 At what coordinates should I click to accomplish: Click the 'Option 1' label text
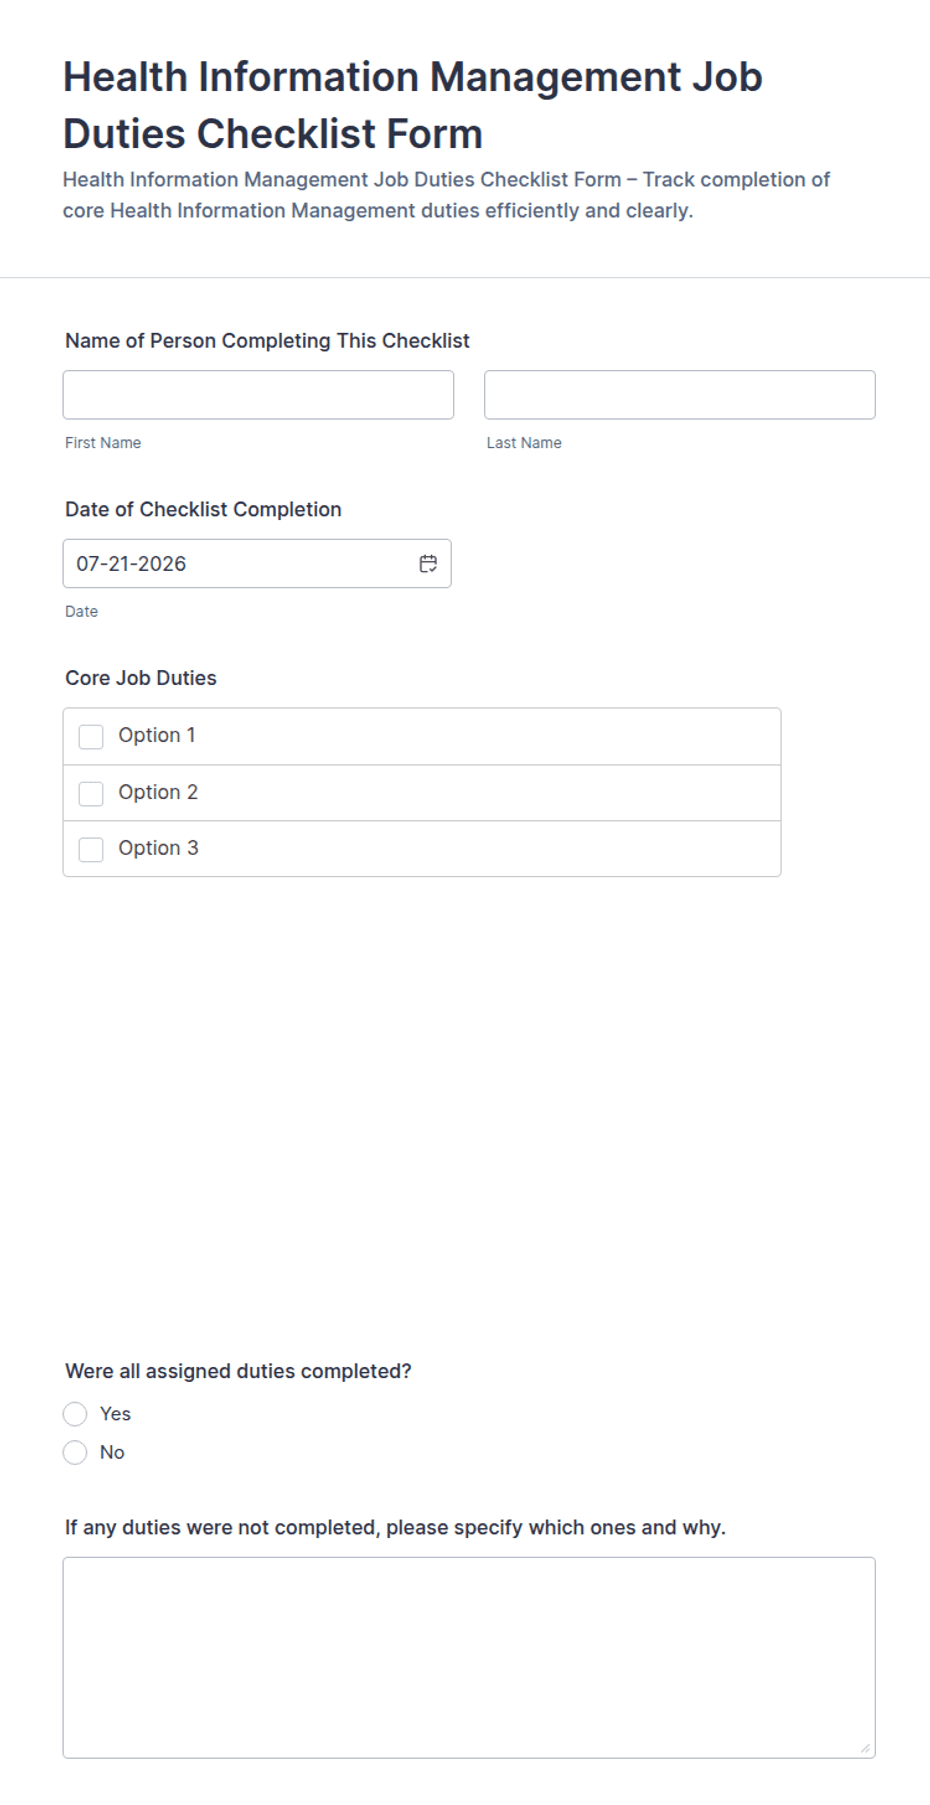157,735
